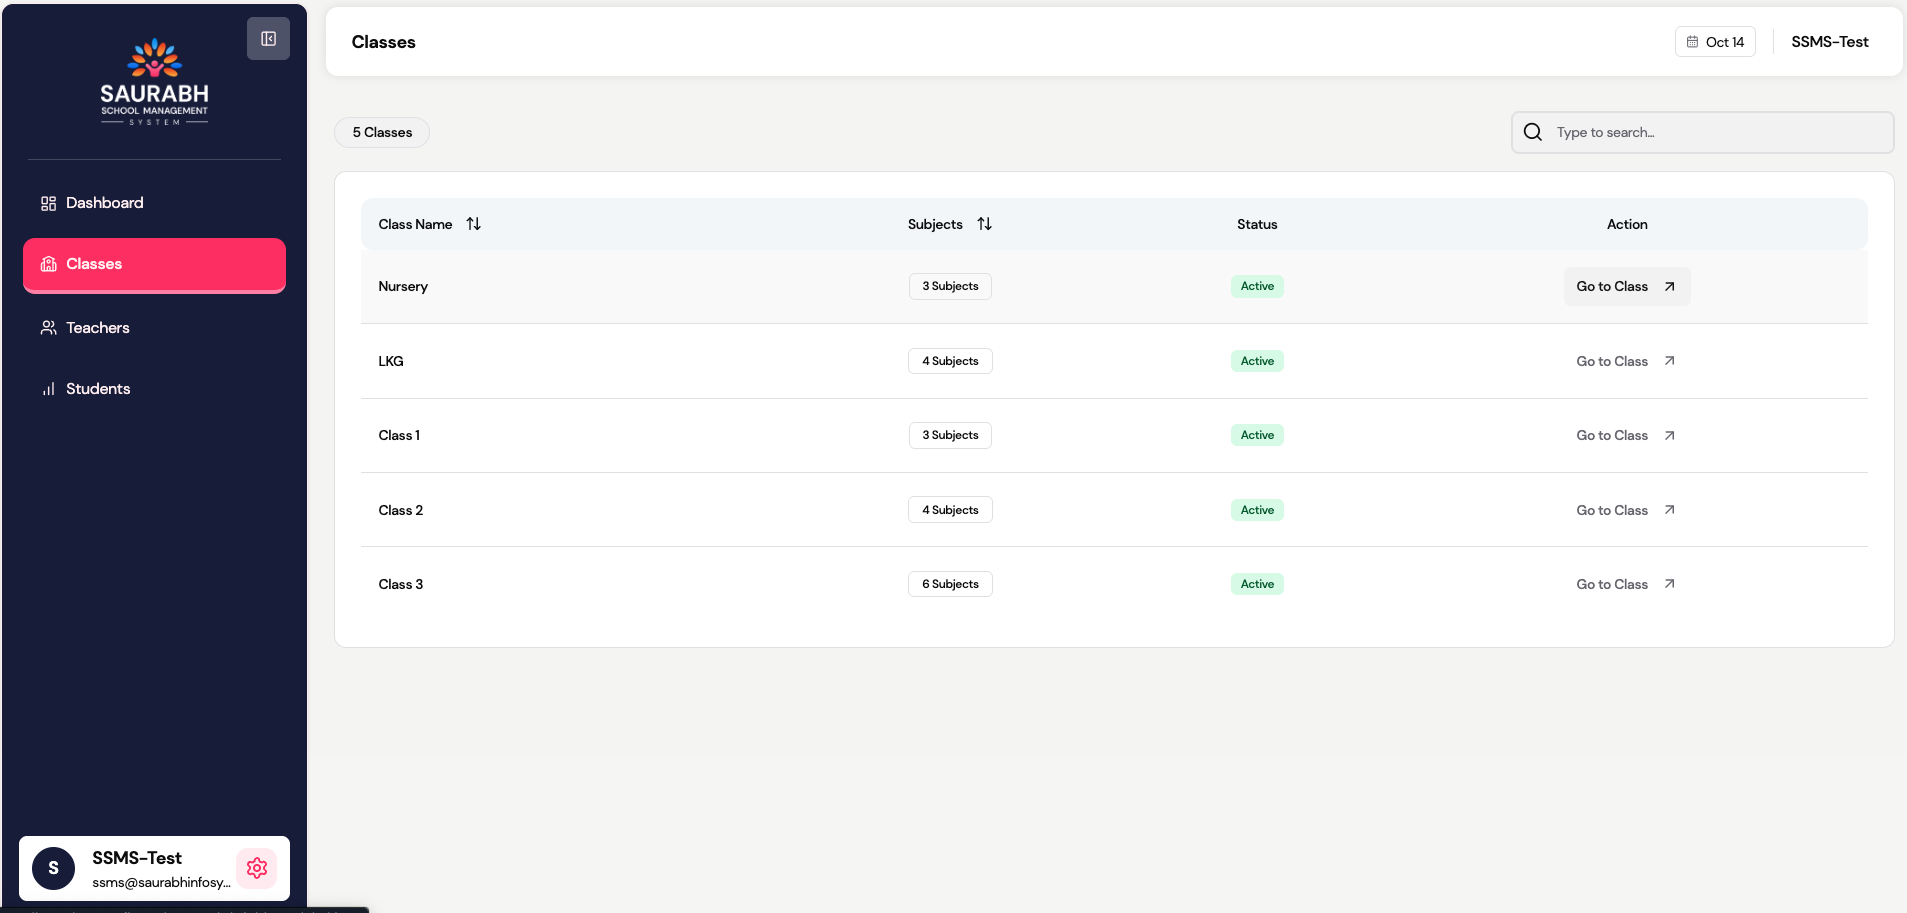Click the arrow icon in the LKG row
The height and width of the screenshot is (913, 1907).
pos(1669,361)
